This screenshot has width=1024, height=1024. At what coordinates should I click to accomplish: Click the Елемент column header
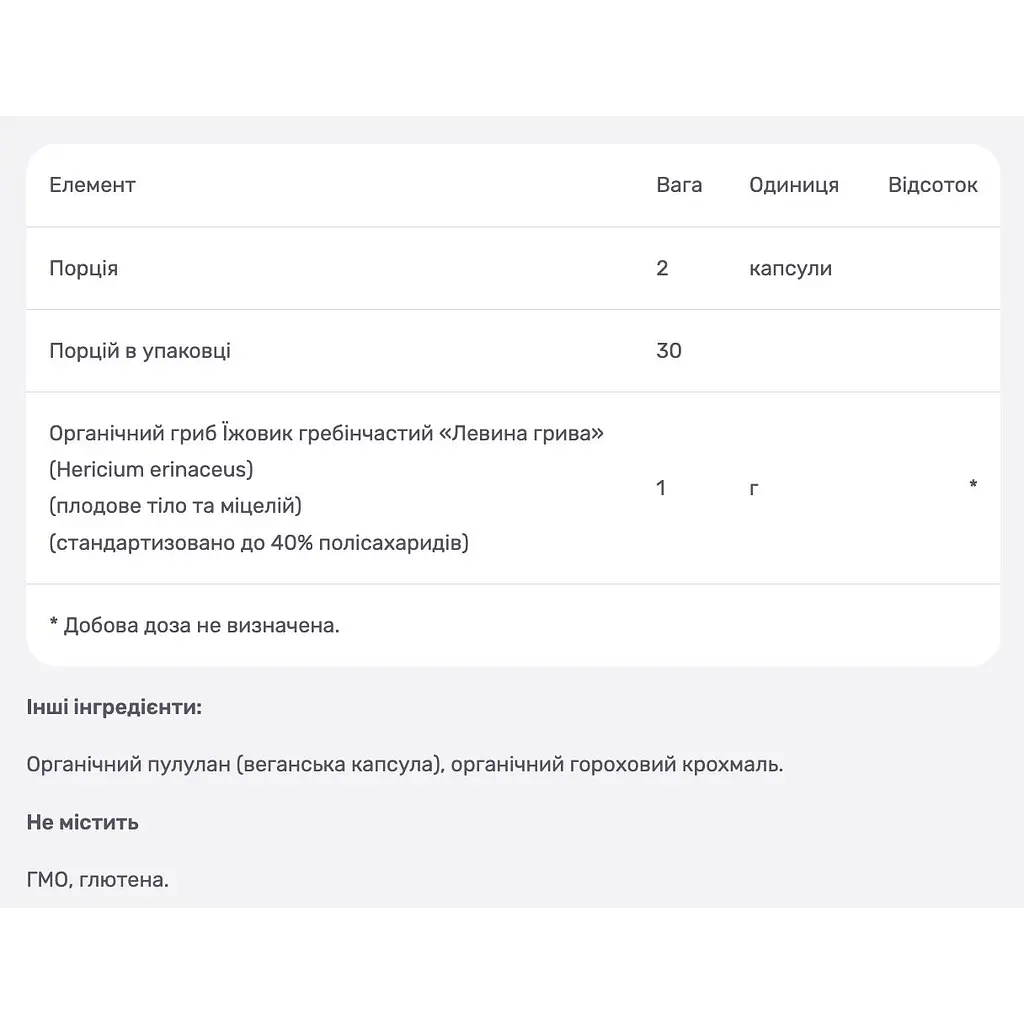(92, 185)
